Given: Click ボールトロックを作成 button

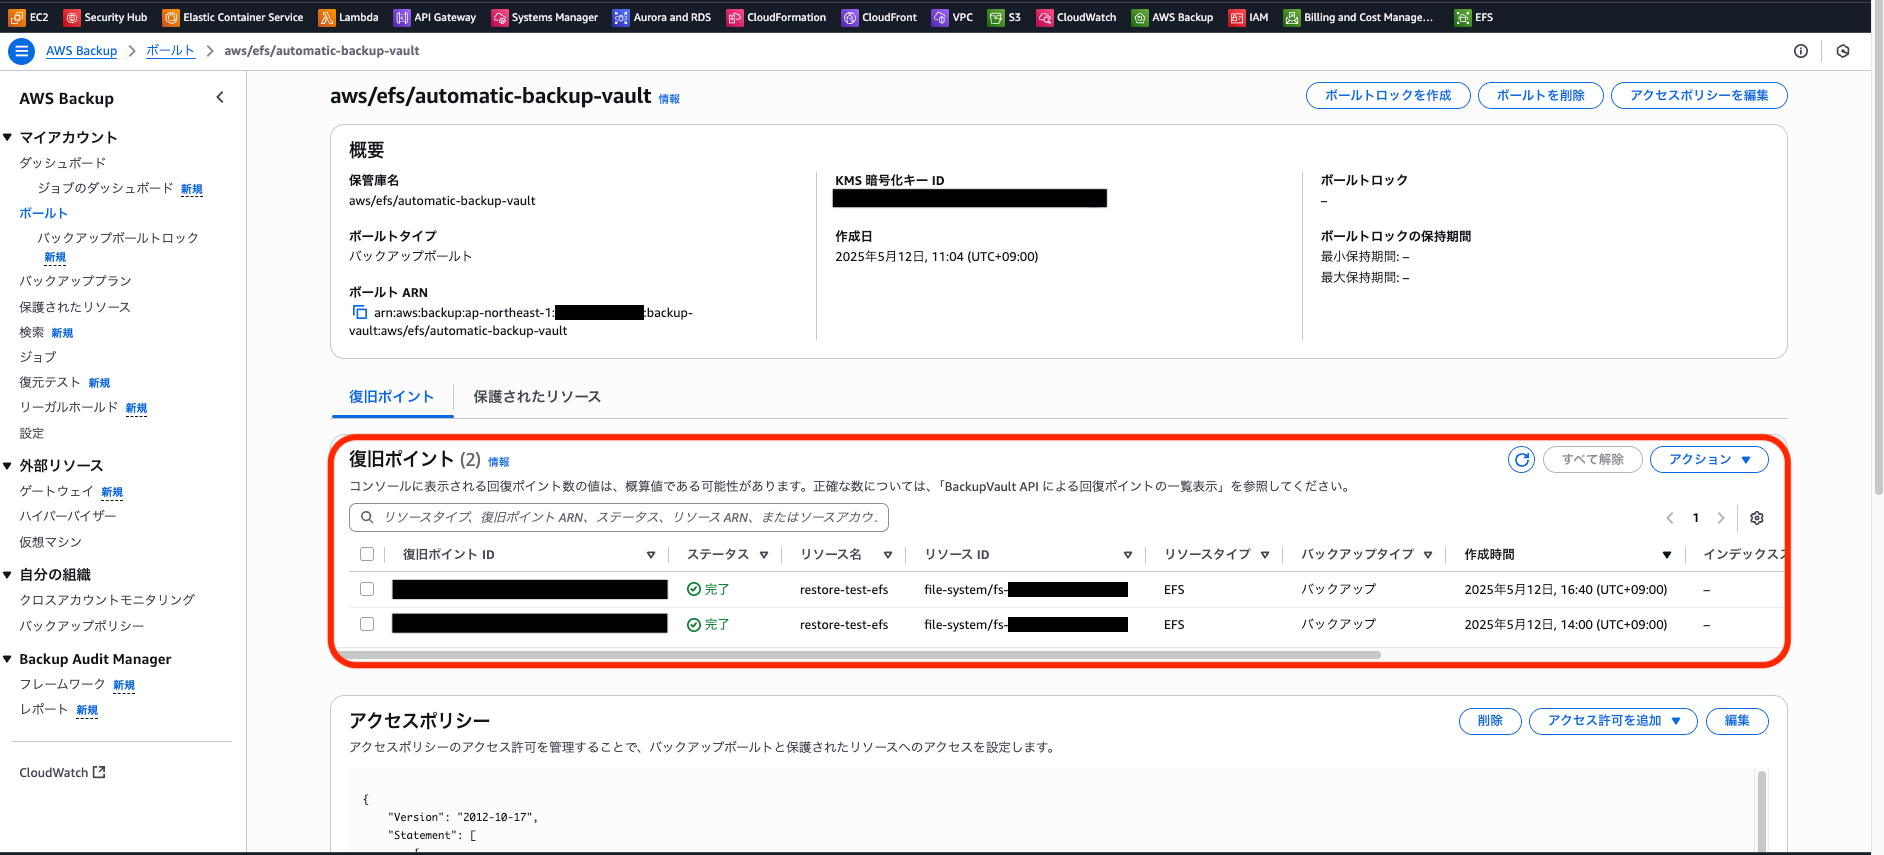Looking at the screenshot, I should (x=1388, y=95).
